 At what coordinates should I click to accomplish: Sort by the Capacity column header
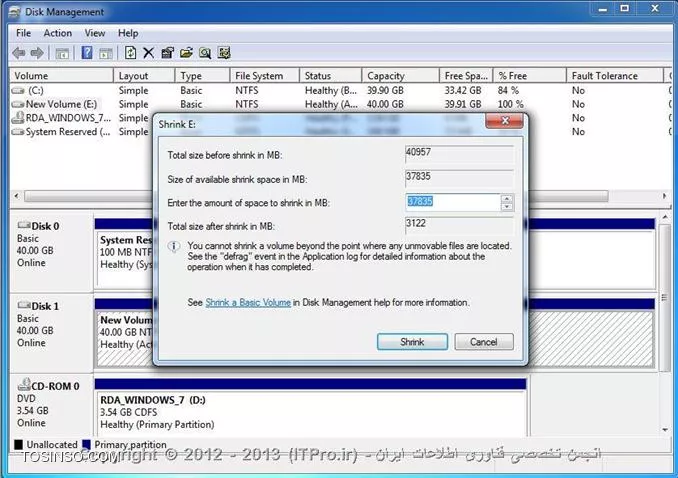(x=400, y=76)
